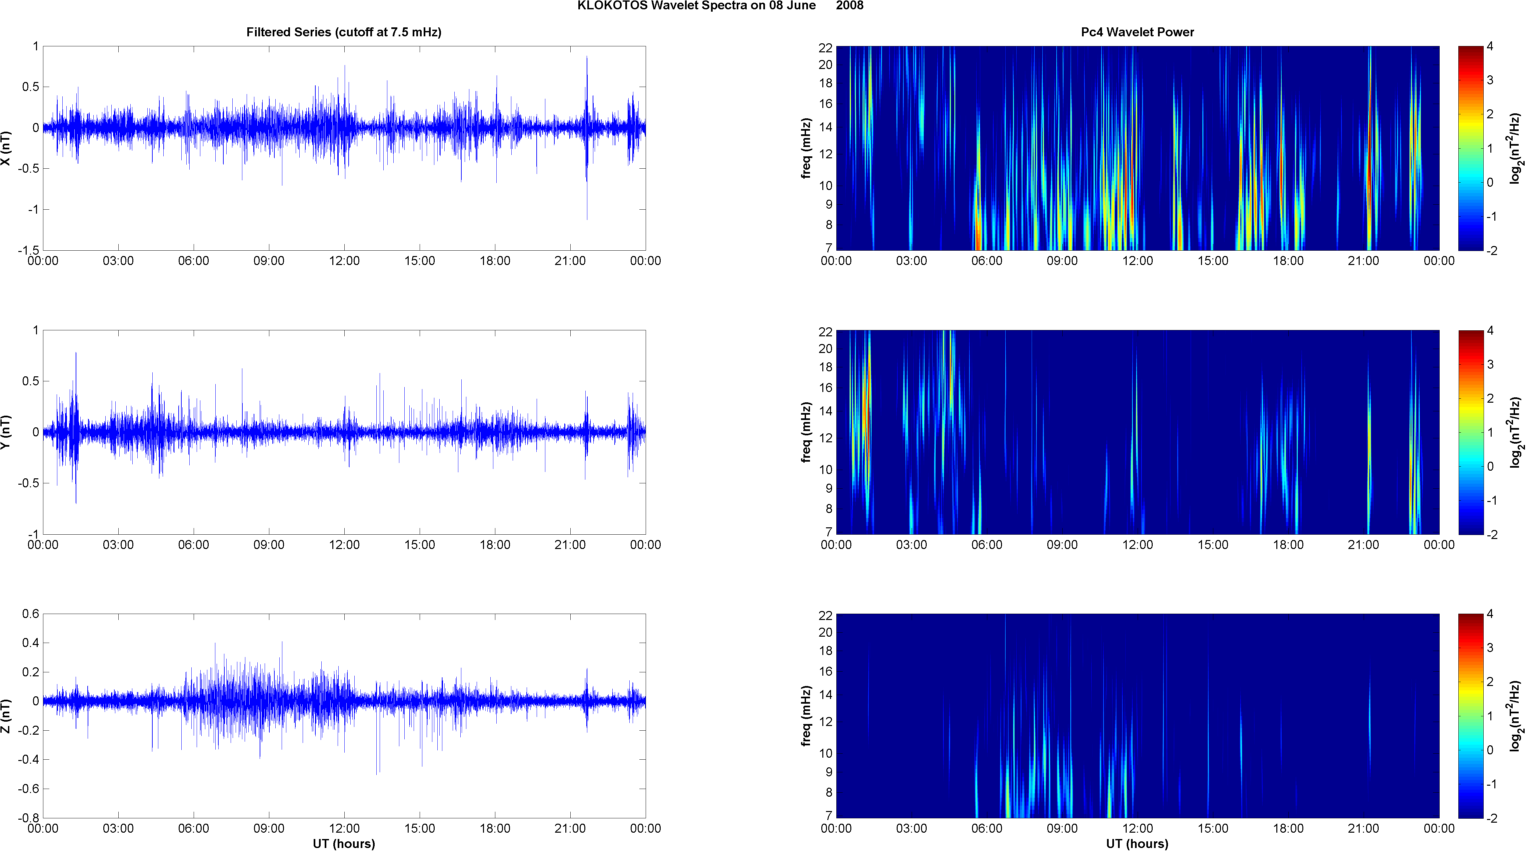The image size is (1526, 851).
Task: Click "freq (mHz)" label of the middle spectrogram
Action: coord(805,432)
